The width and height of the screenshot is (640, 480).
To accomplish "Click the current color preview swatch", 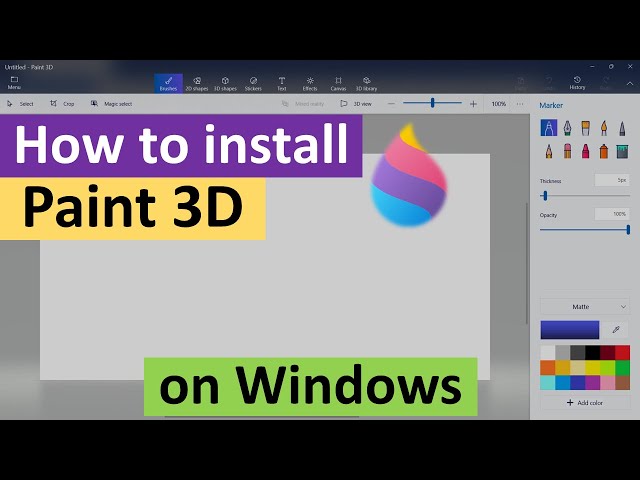I will point(569,330).
